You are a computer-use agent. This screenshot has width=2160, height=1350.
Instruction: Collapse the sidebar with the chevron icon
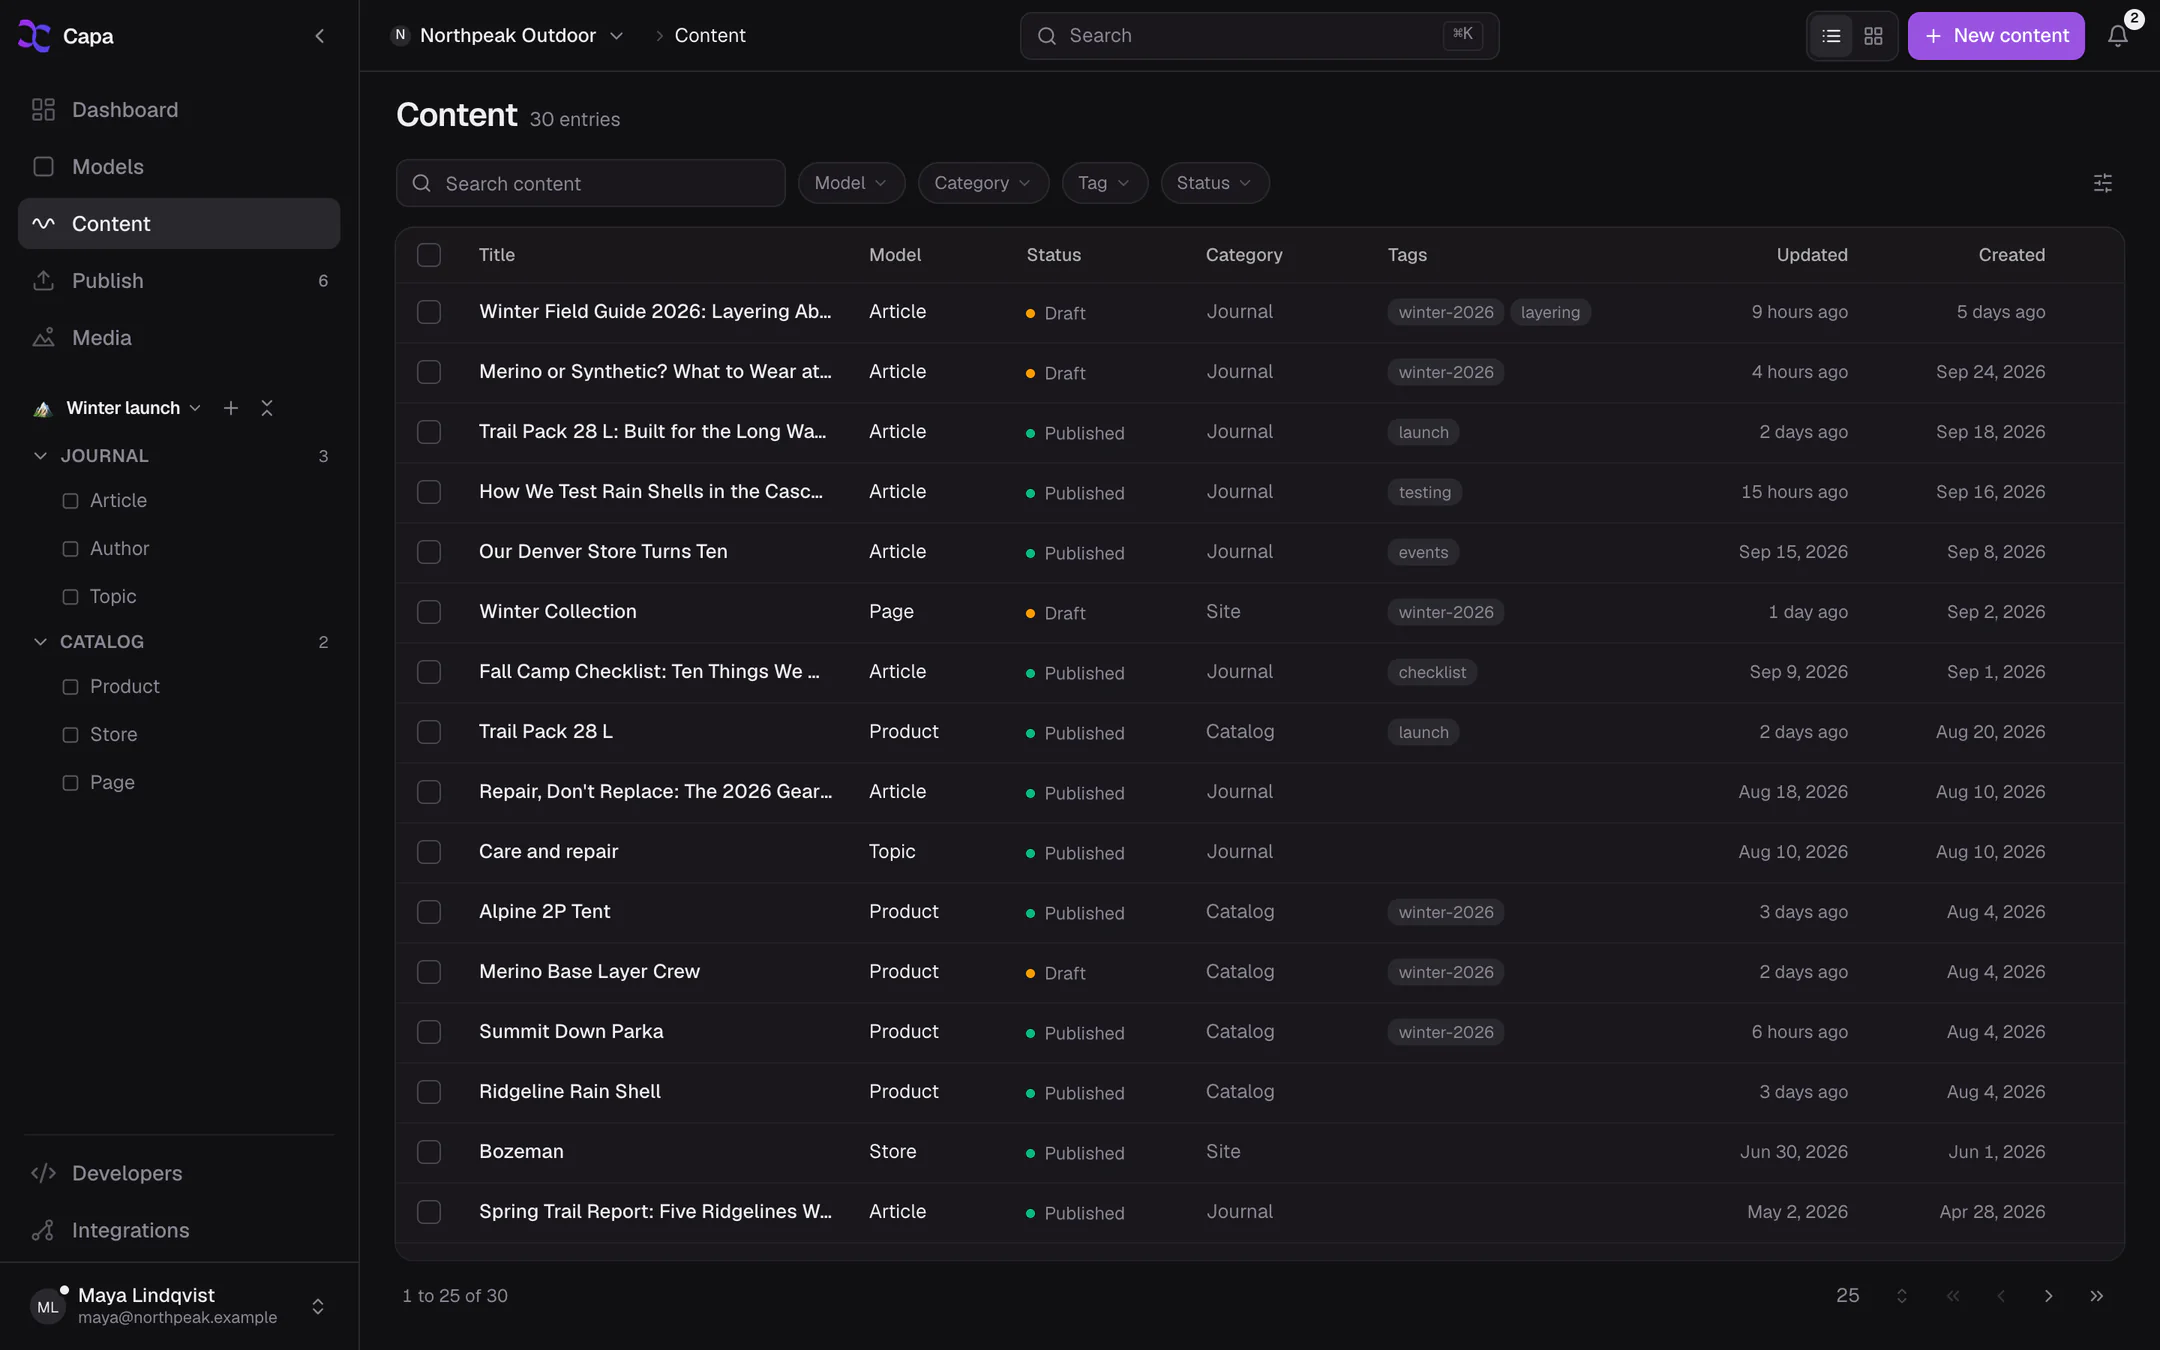tap(319, 36)
